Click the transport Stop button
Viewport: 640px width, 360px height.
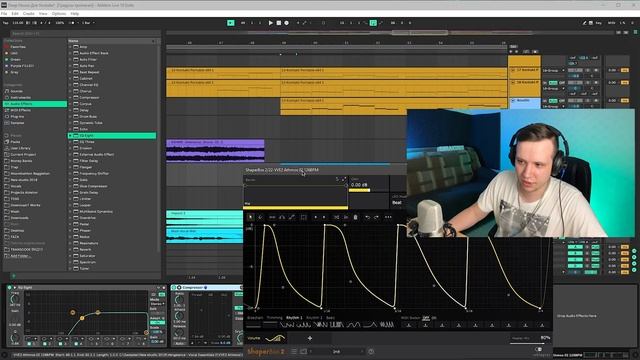coord(279,23)
